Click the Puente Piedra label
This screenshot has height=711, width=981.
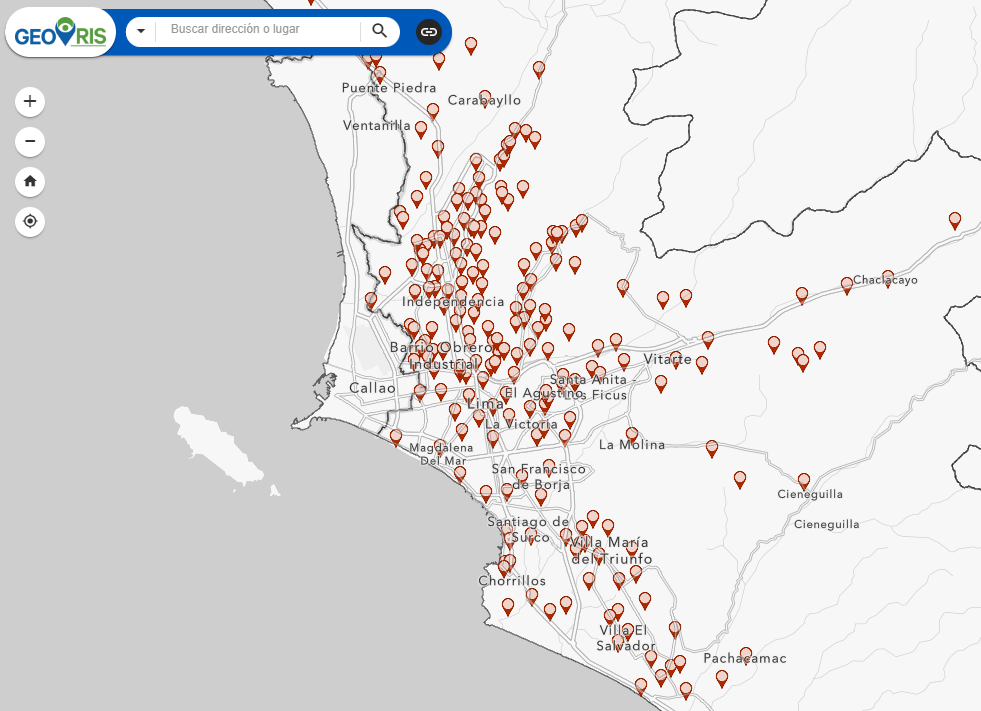[x=389, y=88]
